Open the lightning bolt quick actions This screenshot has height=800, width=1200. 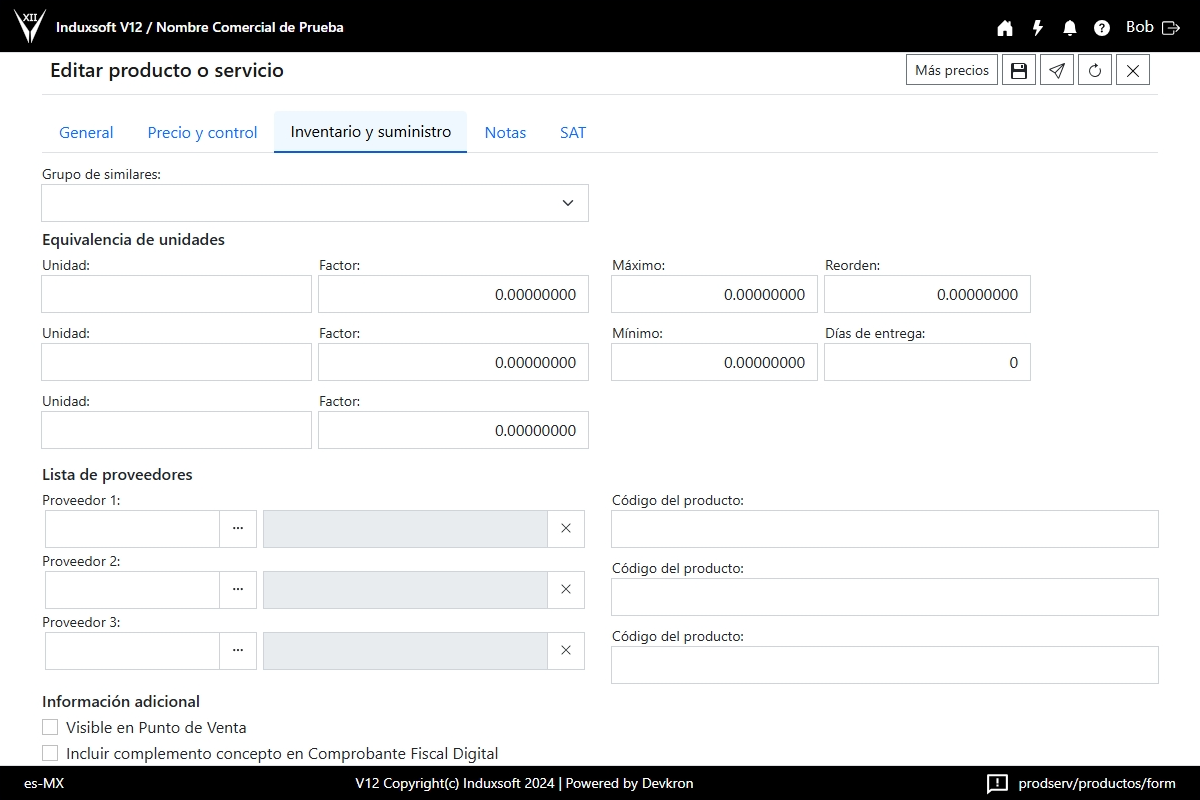pos(1038,28)
